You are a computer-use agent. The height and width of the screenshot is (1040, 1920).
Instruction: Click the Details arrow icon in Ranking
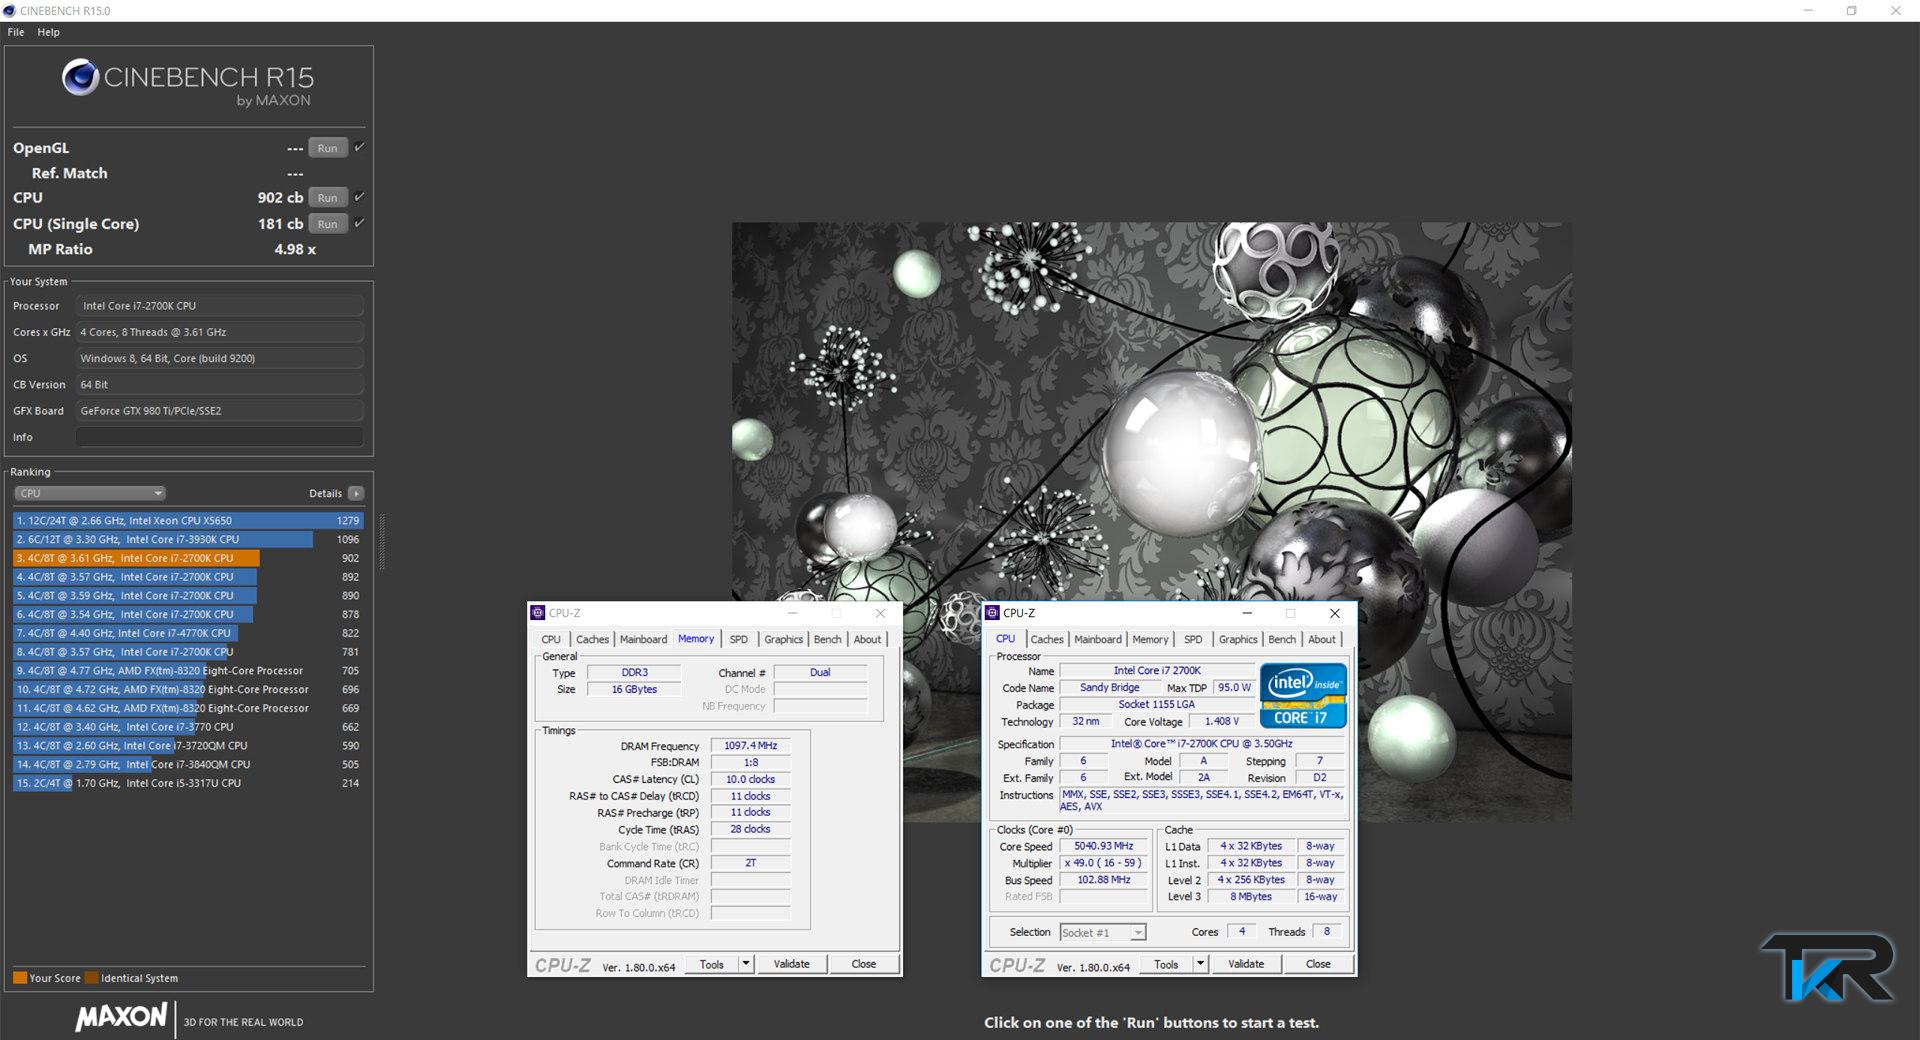tap(356, 493)
